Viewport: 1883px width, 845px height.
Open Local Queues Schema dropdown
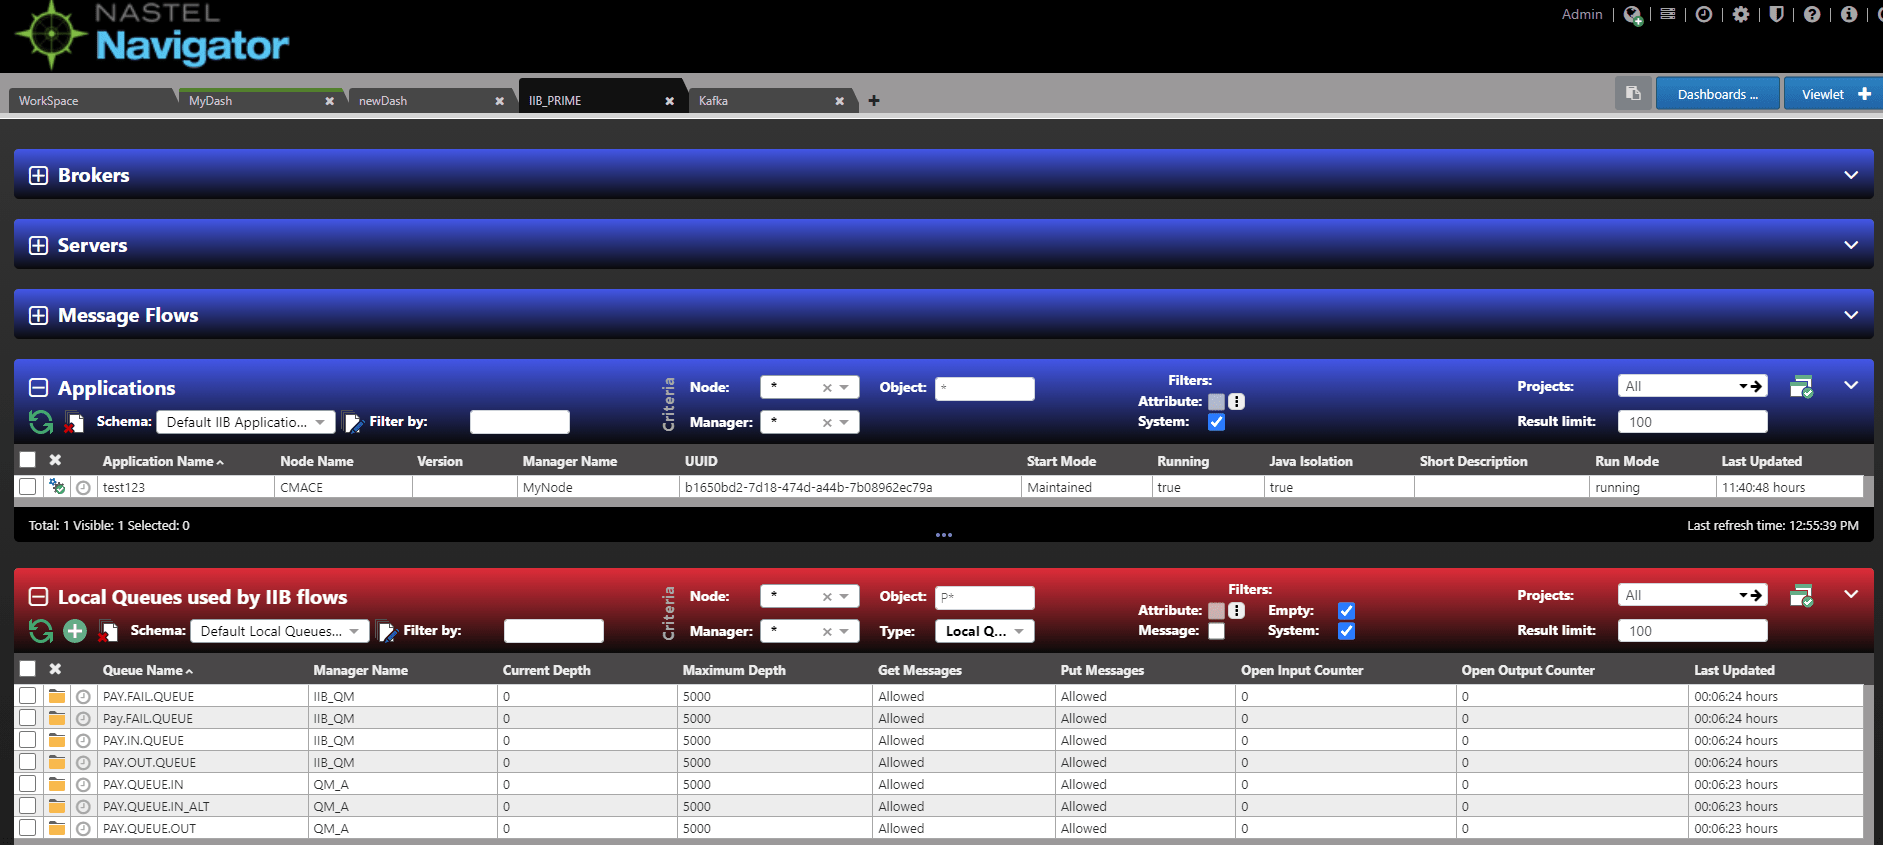pos(280,631)
